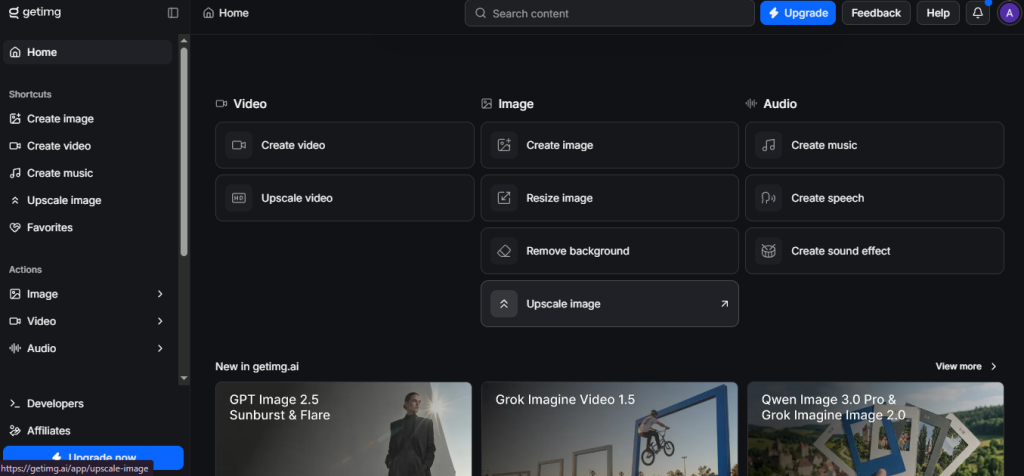Viewport: 1024px width, 476px height.
Task: Click the Create speech icon
Action: pyautogui.click(x=768, y=198)
